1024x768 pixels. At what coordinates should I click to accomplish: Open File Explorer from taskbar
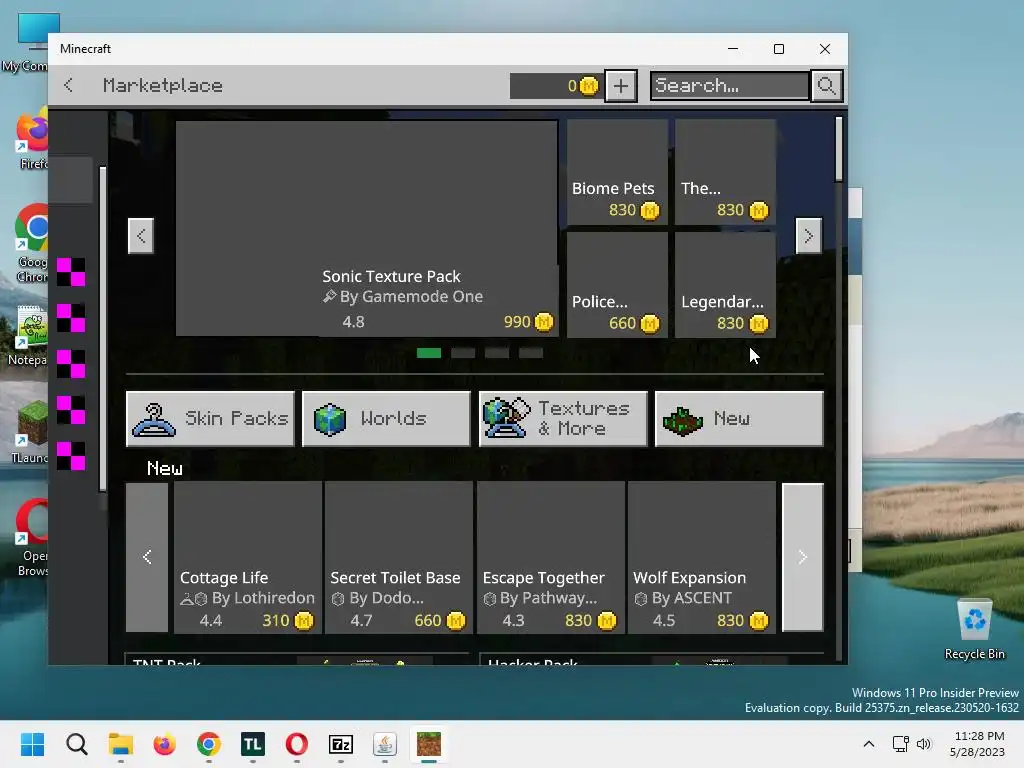tap(121, 744)
